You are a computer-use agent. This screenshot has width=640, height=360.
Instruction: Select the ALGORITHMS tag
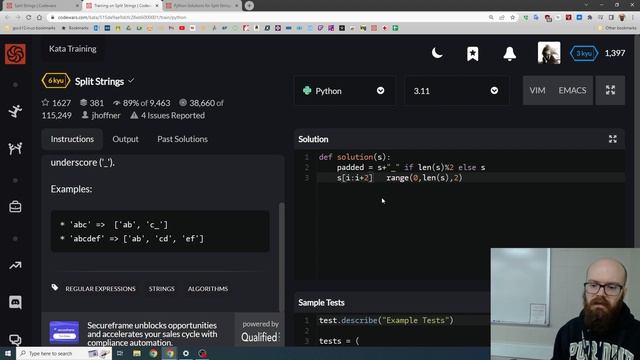point(208,289)
